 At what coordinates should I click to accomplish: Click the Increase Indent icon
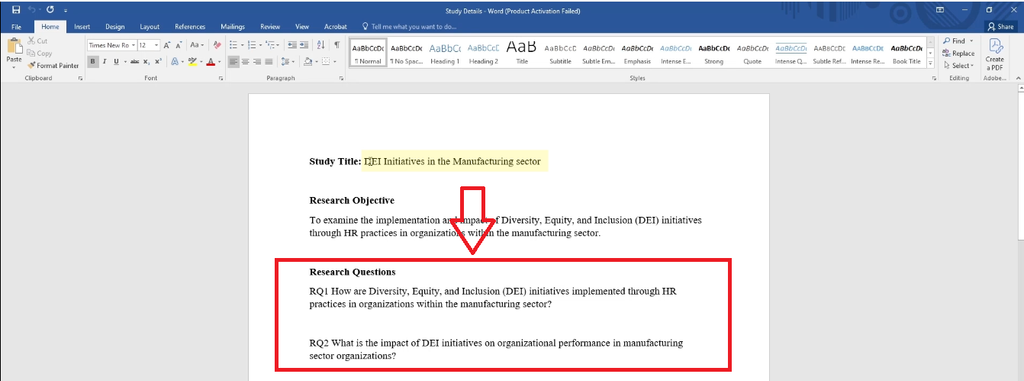click(x=305, y=45)
